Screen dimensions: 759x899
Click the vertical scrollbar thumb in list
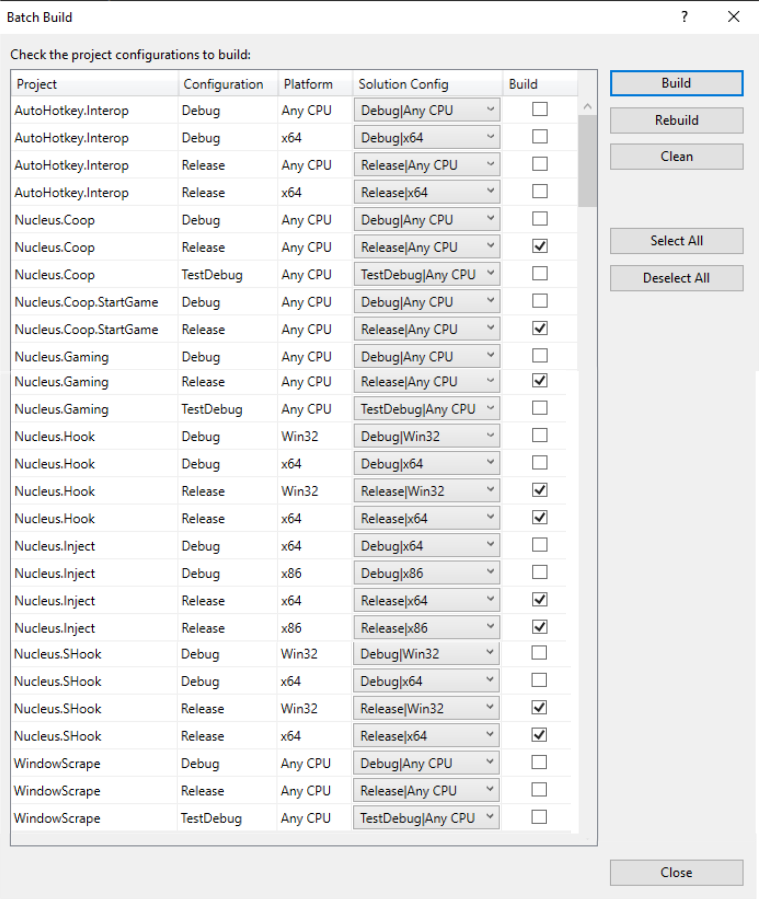click(587, 160)
